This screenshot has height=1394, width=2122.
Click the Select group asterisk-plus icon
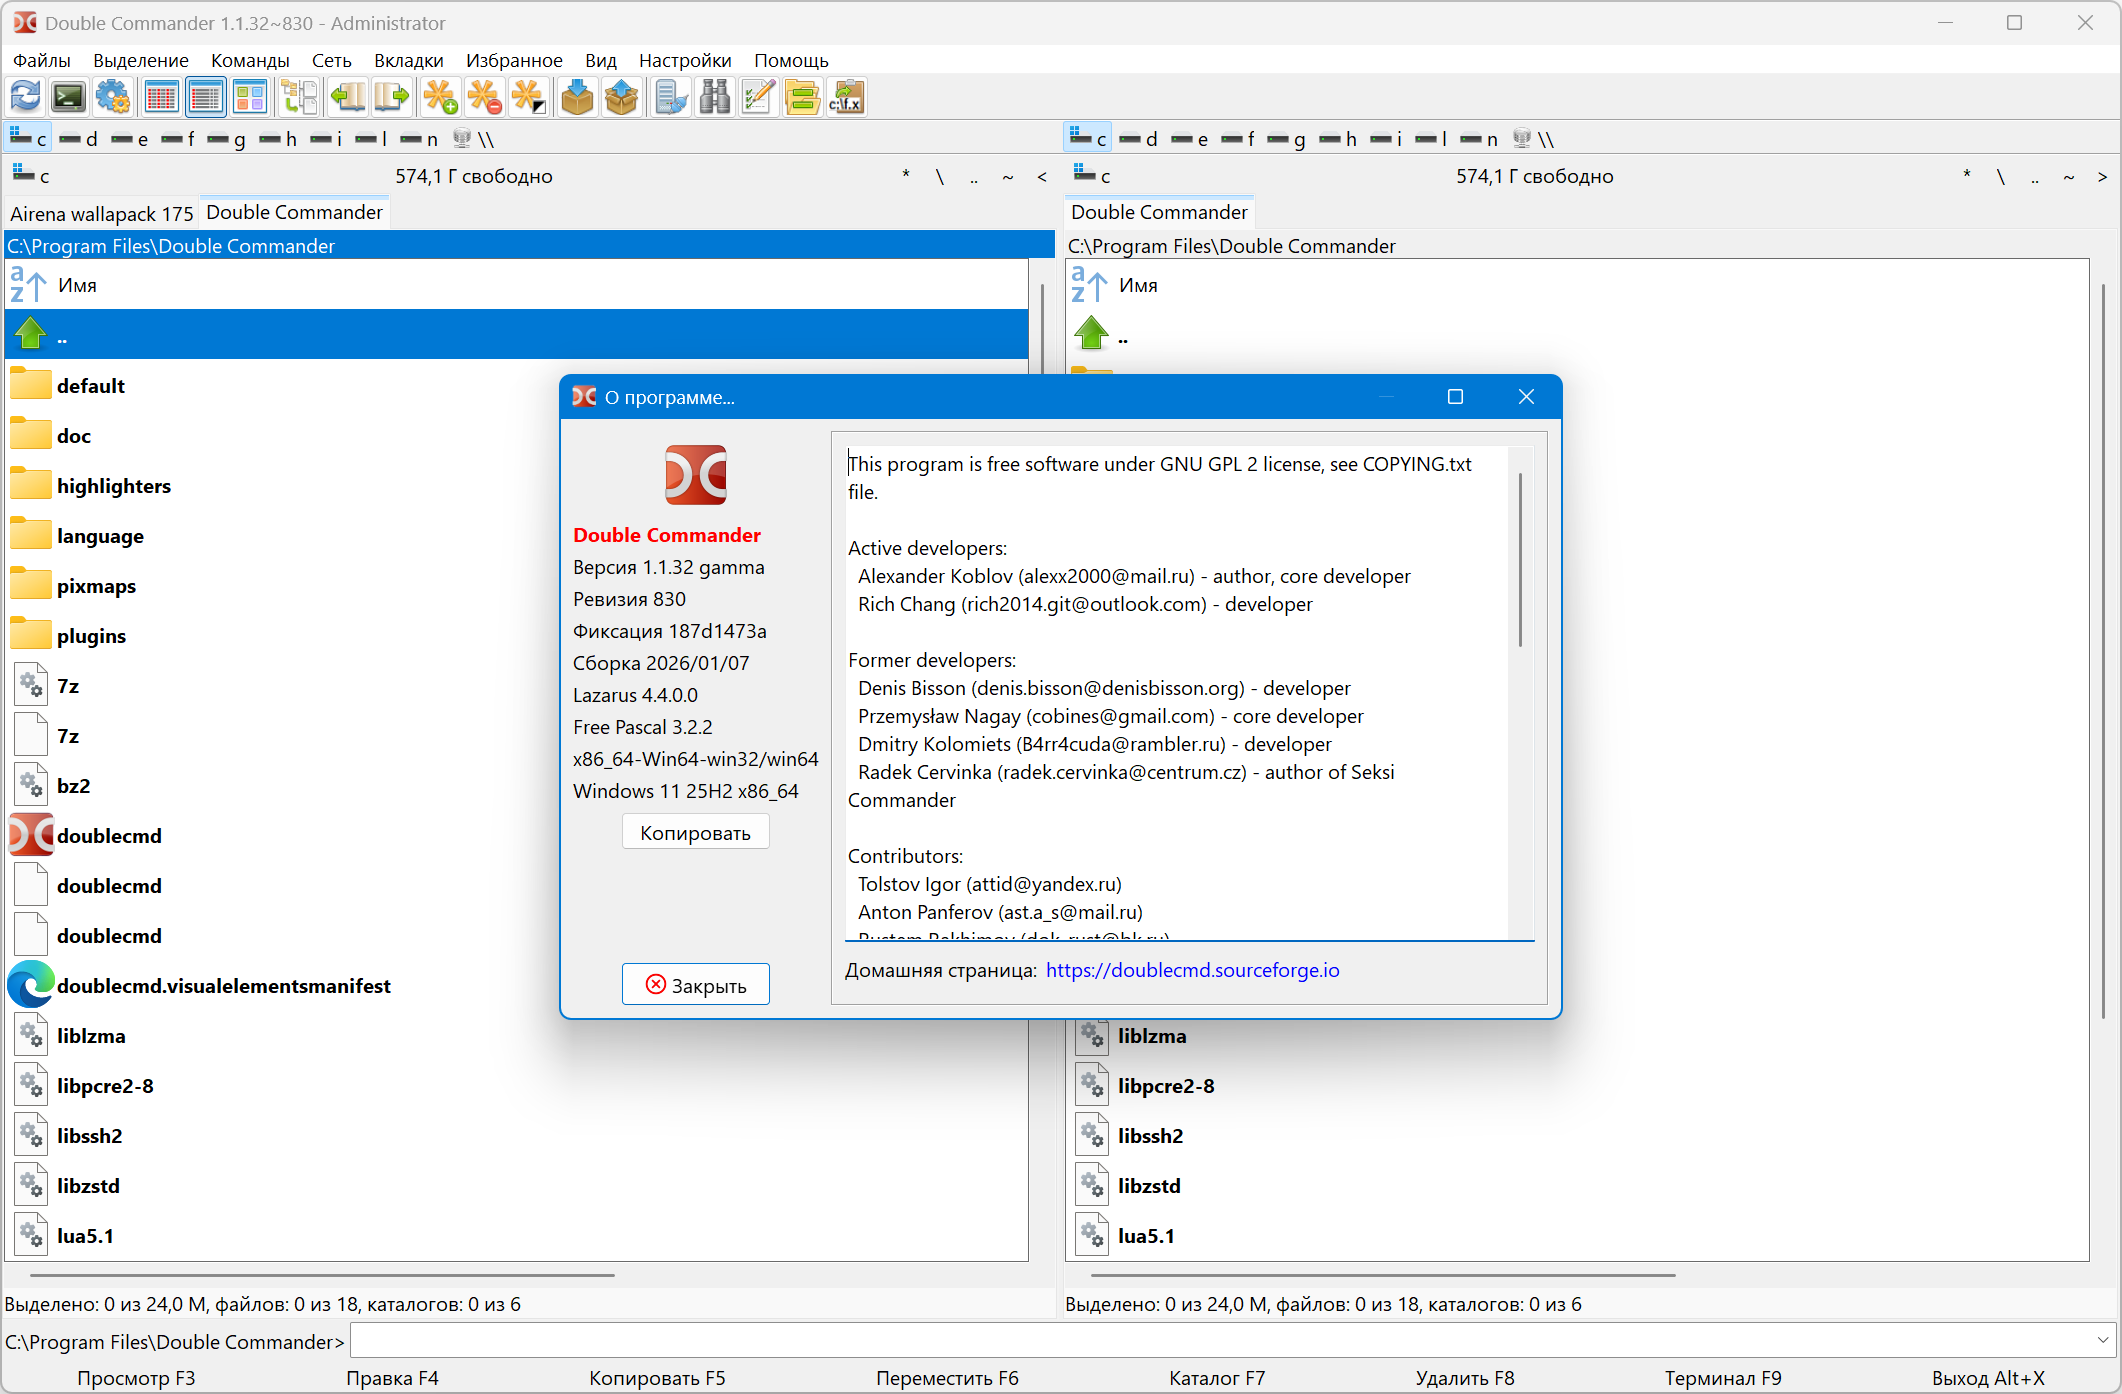click(440, 98)
